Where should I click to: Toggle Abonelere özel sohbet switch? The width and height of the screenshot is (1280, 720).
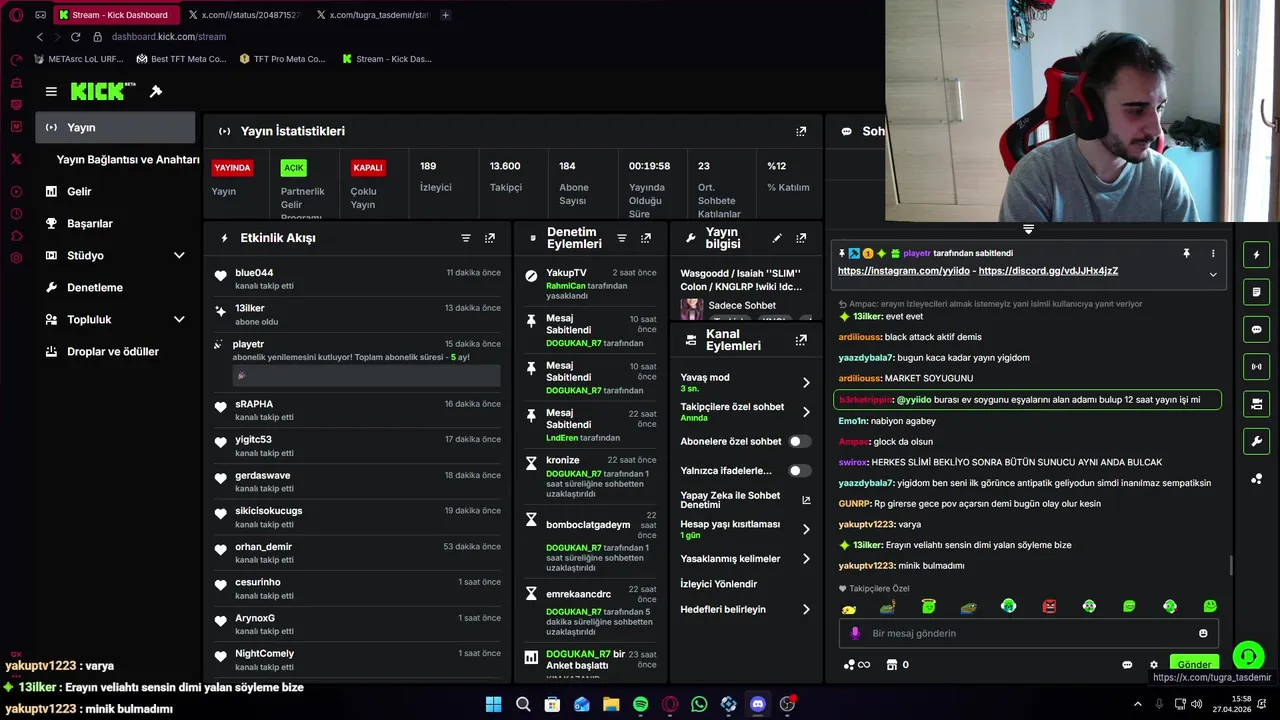click(799, 441)
